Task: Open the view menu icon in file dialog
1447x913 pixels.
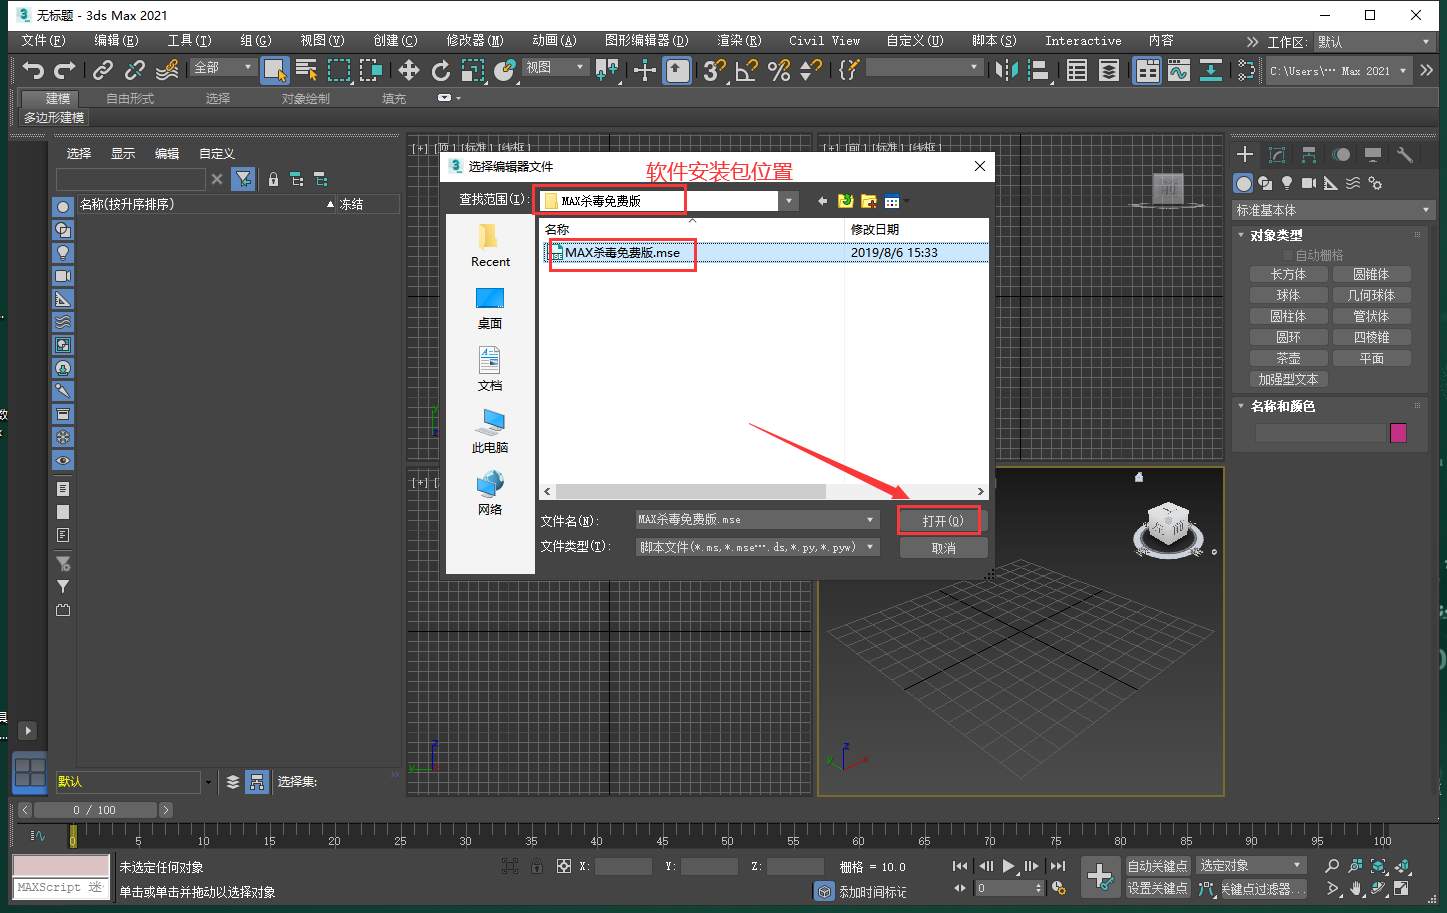Action: (x=893, y=201)
